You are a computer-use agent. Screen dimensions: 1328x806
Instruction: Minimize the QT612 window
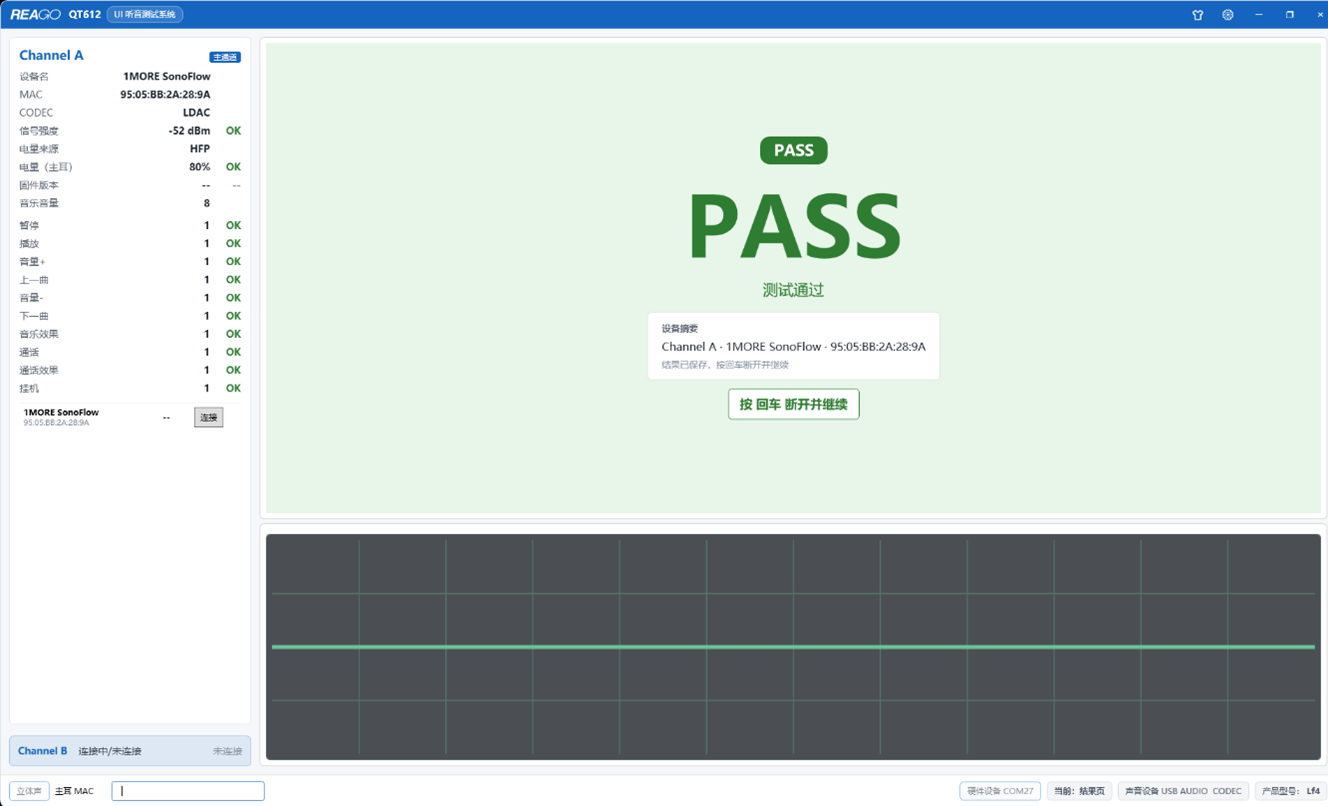pos(1259,15)
